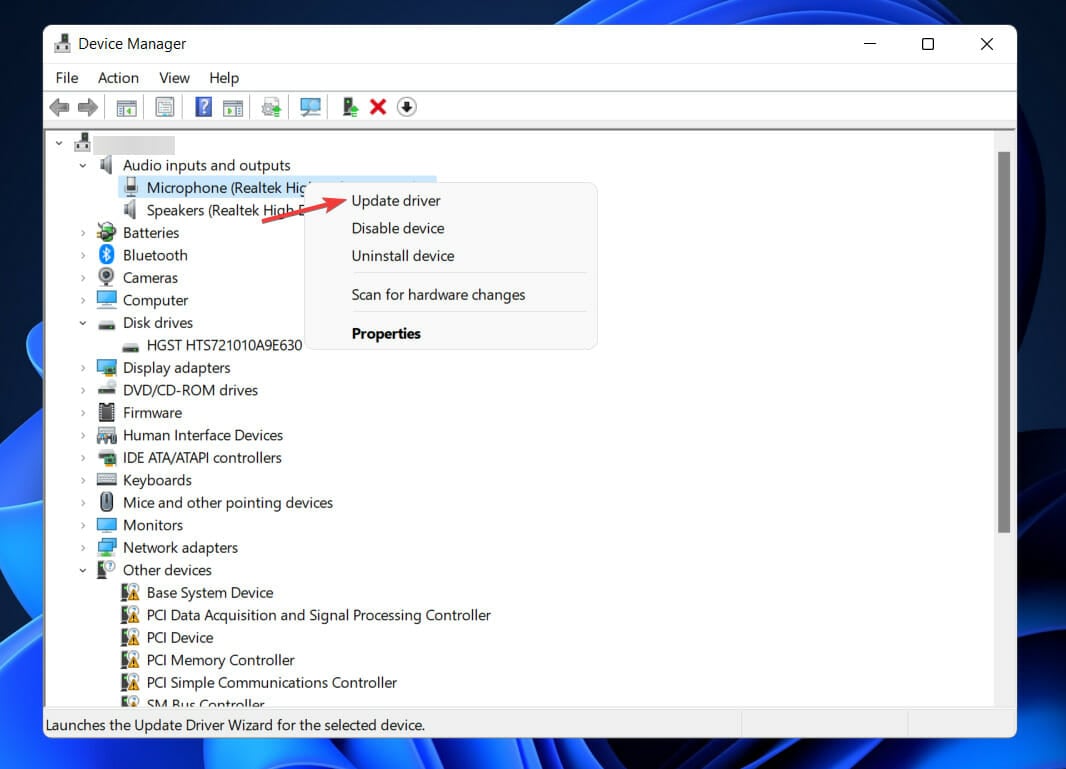Viewport: 1066px width, 769px height.
Task: Open the blue Help toolbar icon
Action: click(x=203, y=107)
